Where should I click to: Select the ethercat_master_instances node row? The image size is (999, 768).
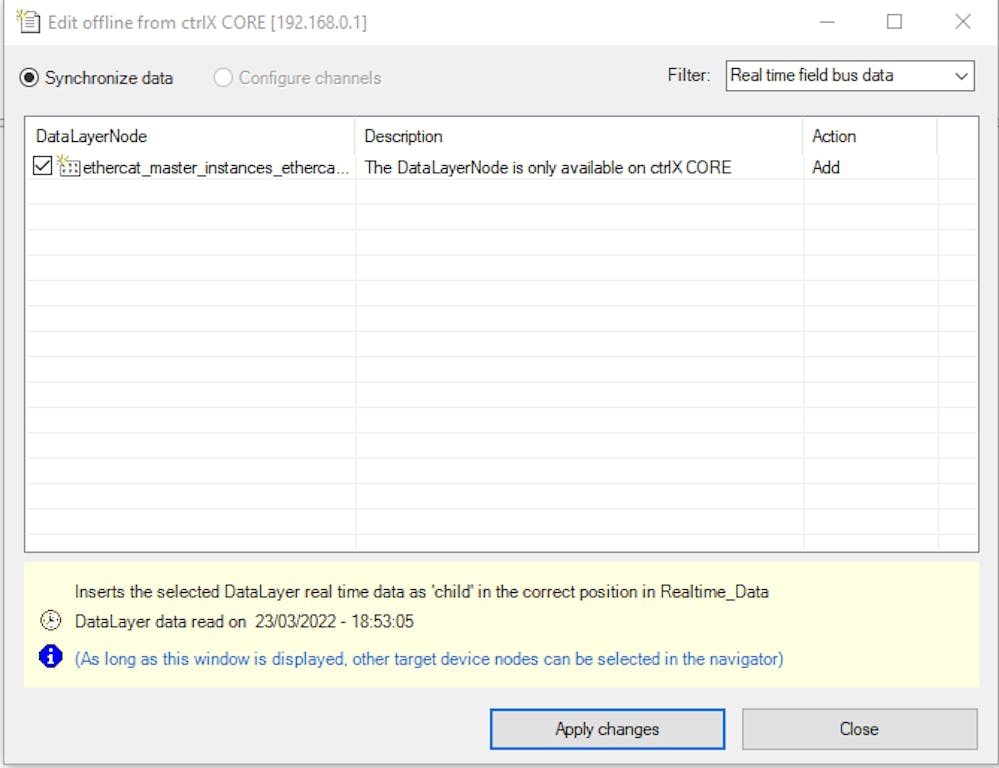[x=216, y=168]
